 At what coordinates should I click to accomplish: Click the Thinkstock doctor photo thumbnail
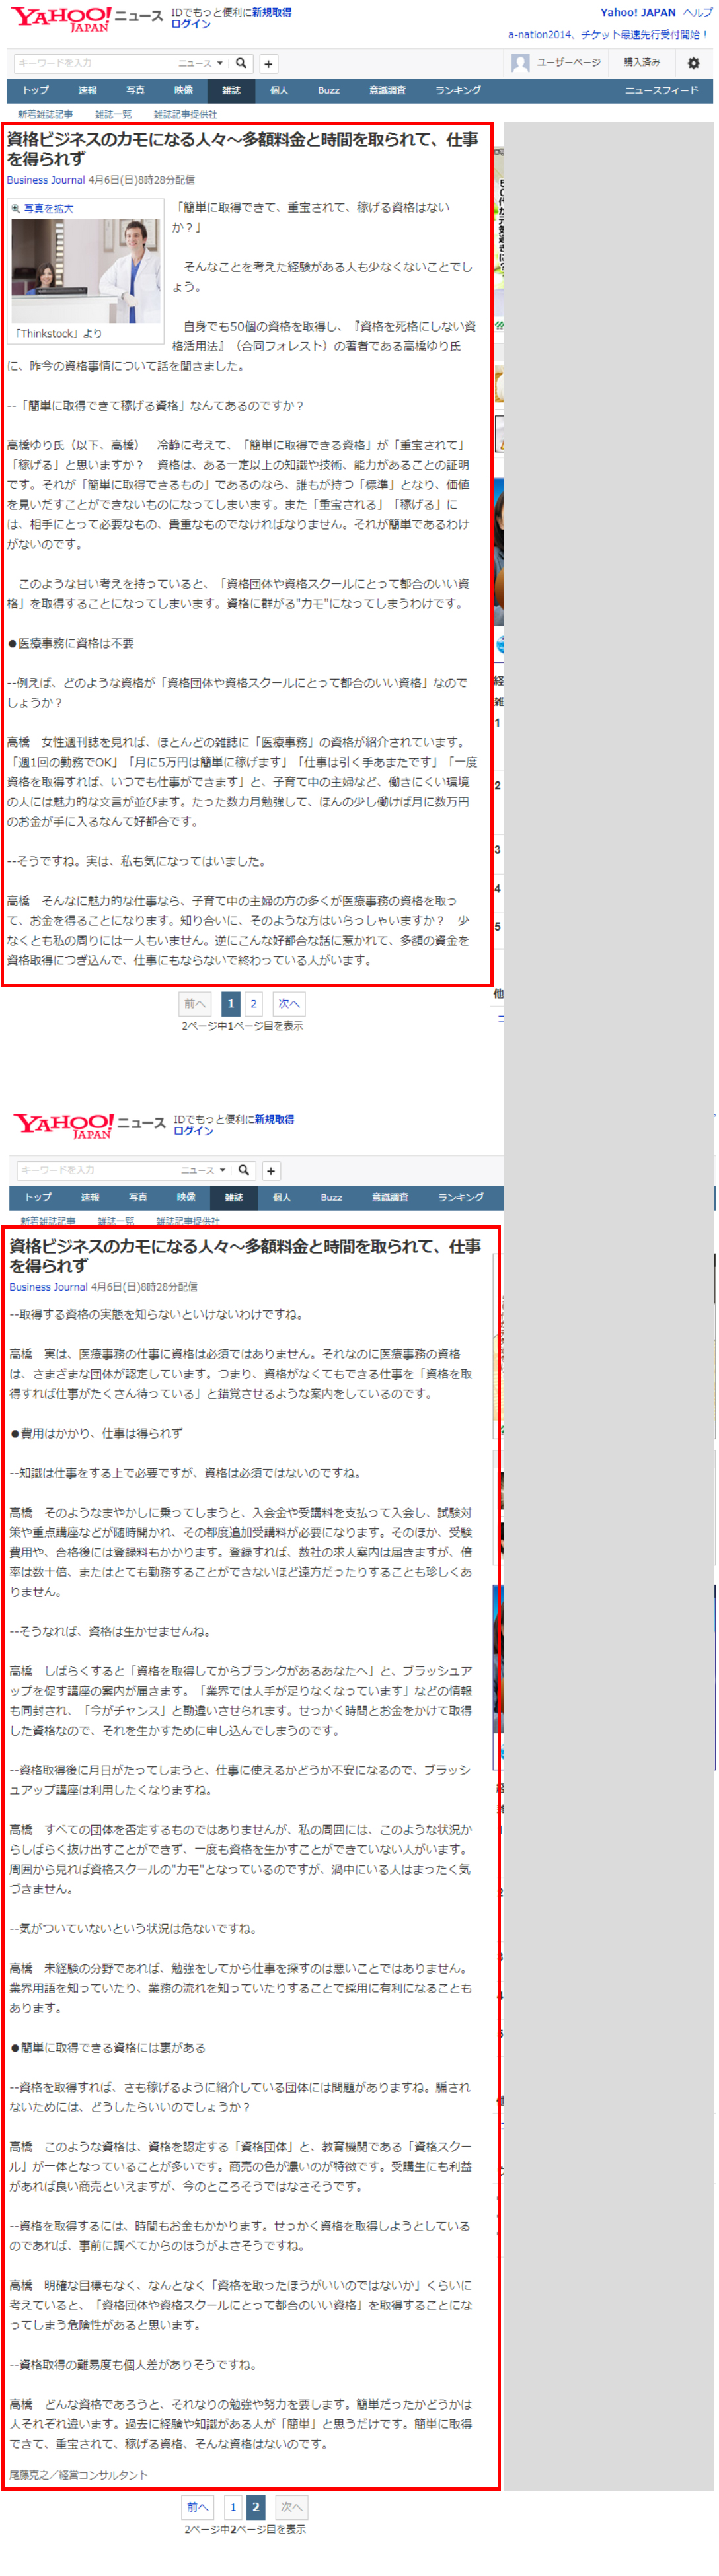[85, 271]
